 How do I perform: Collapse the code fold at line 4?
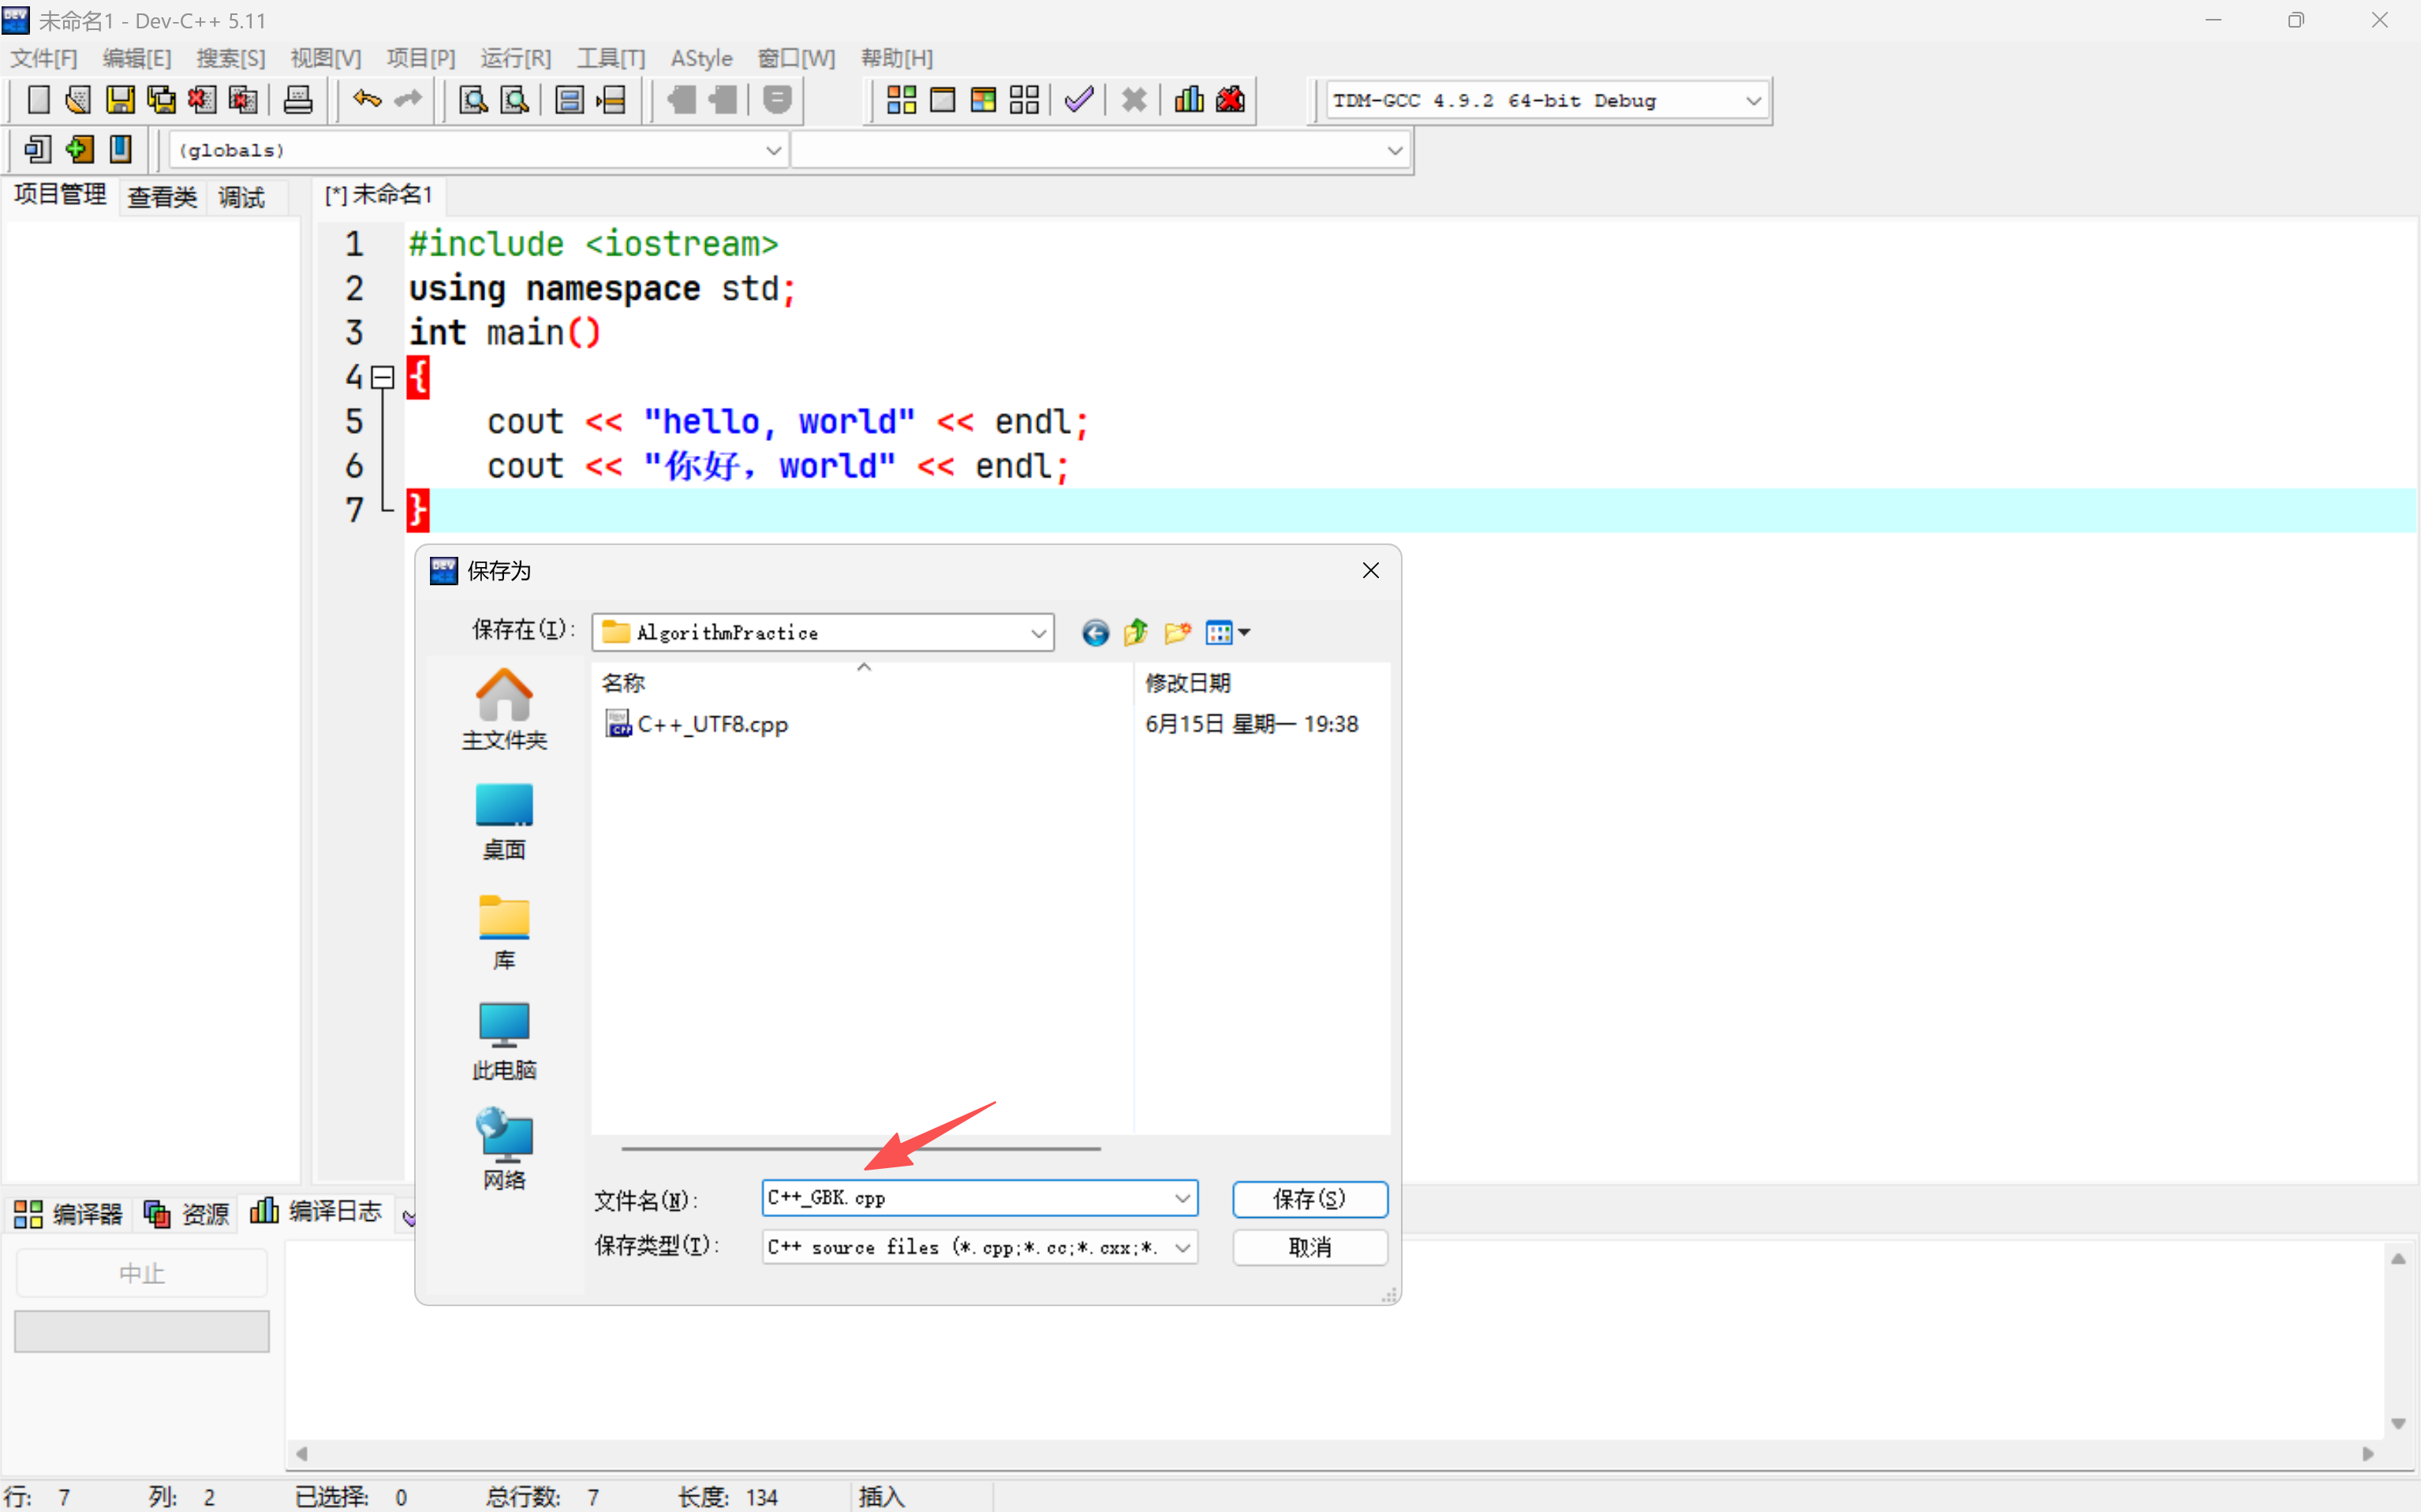click(382, 377)
